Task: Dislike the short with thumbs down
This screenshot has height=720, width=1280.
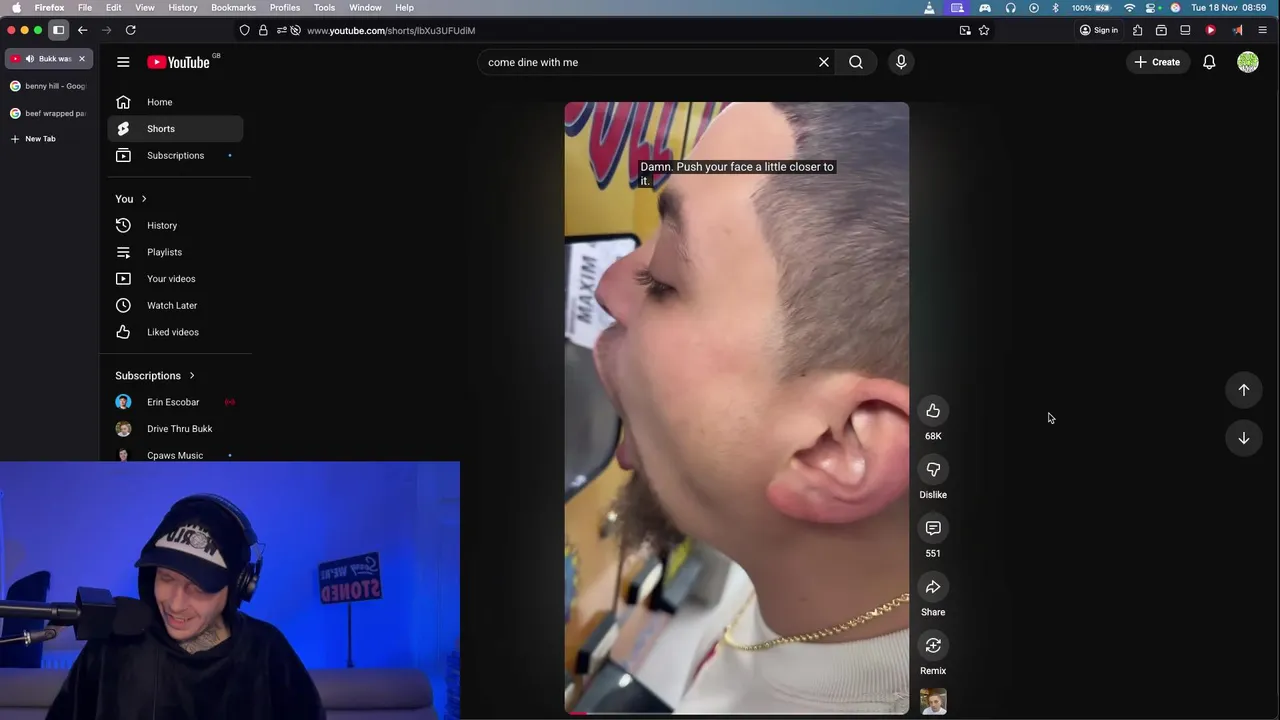Action: (x=933, y=470)
